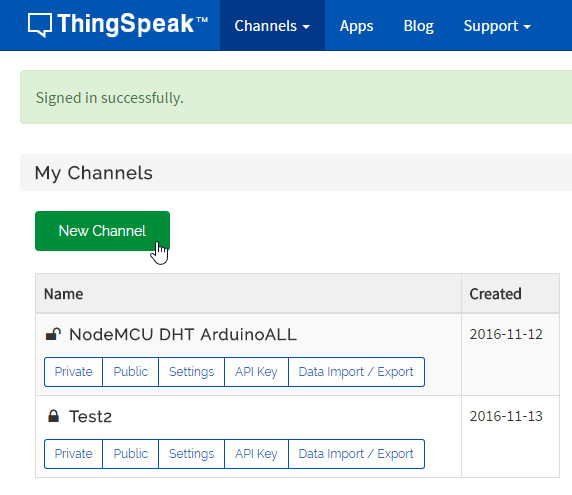Open API Key for NodeMCU DHT ArduinoALL
Image resolution: width=572 pixels, height=495 pixels.
(256, 372)
